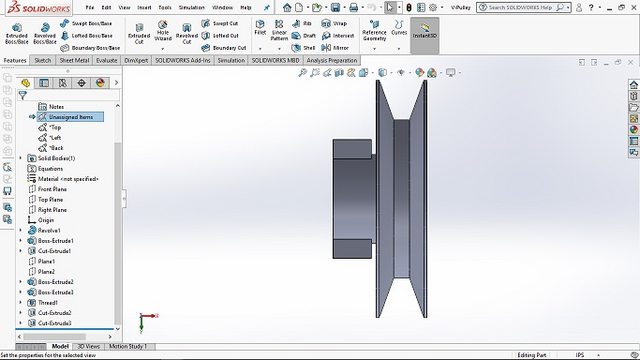640x360 pixels.
Task: Open the Curves tool
Action: (x=399, y=28)
